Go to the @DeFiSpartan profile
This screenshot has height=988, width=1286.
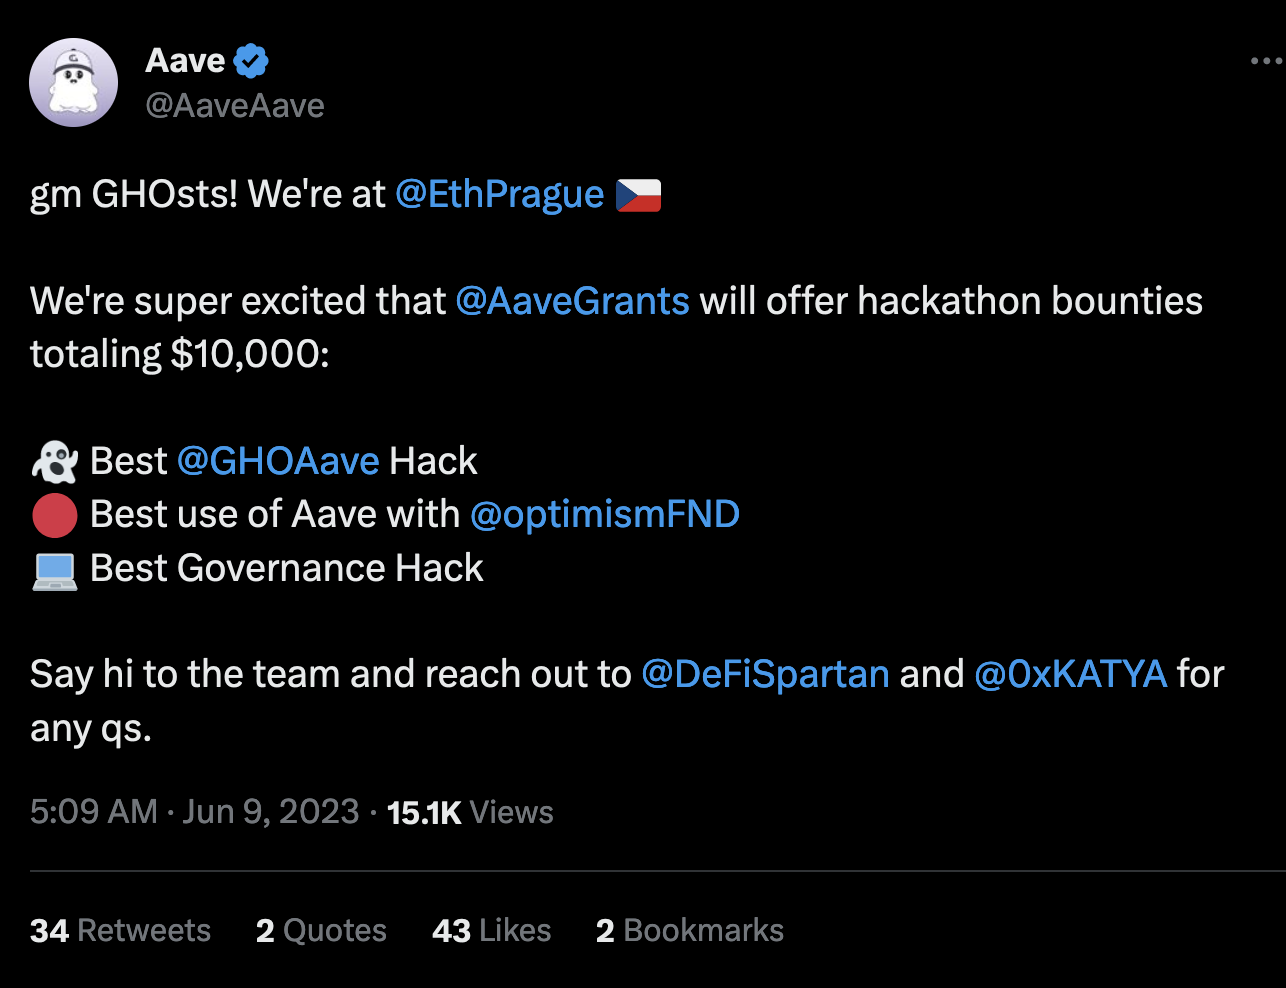click(765, 674)
